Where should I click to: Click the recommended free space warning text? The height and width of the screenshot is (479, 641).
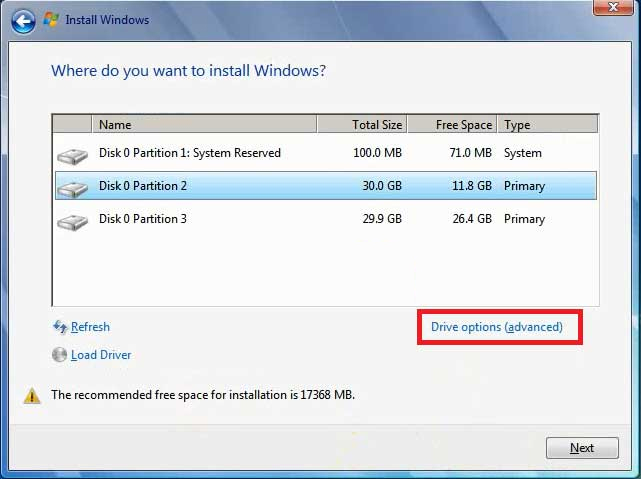coord(203,395)
